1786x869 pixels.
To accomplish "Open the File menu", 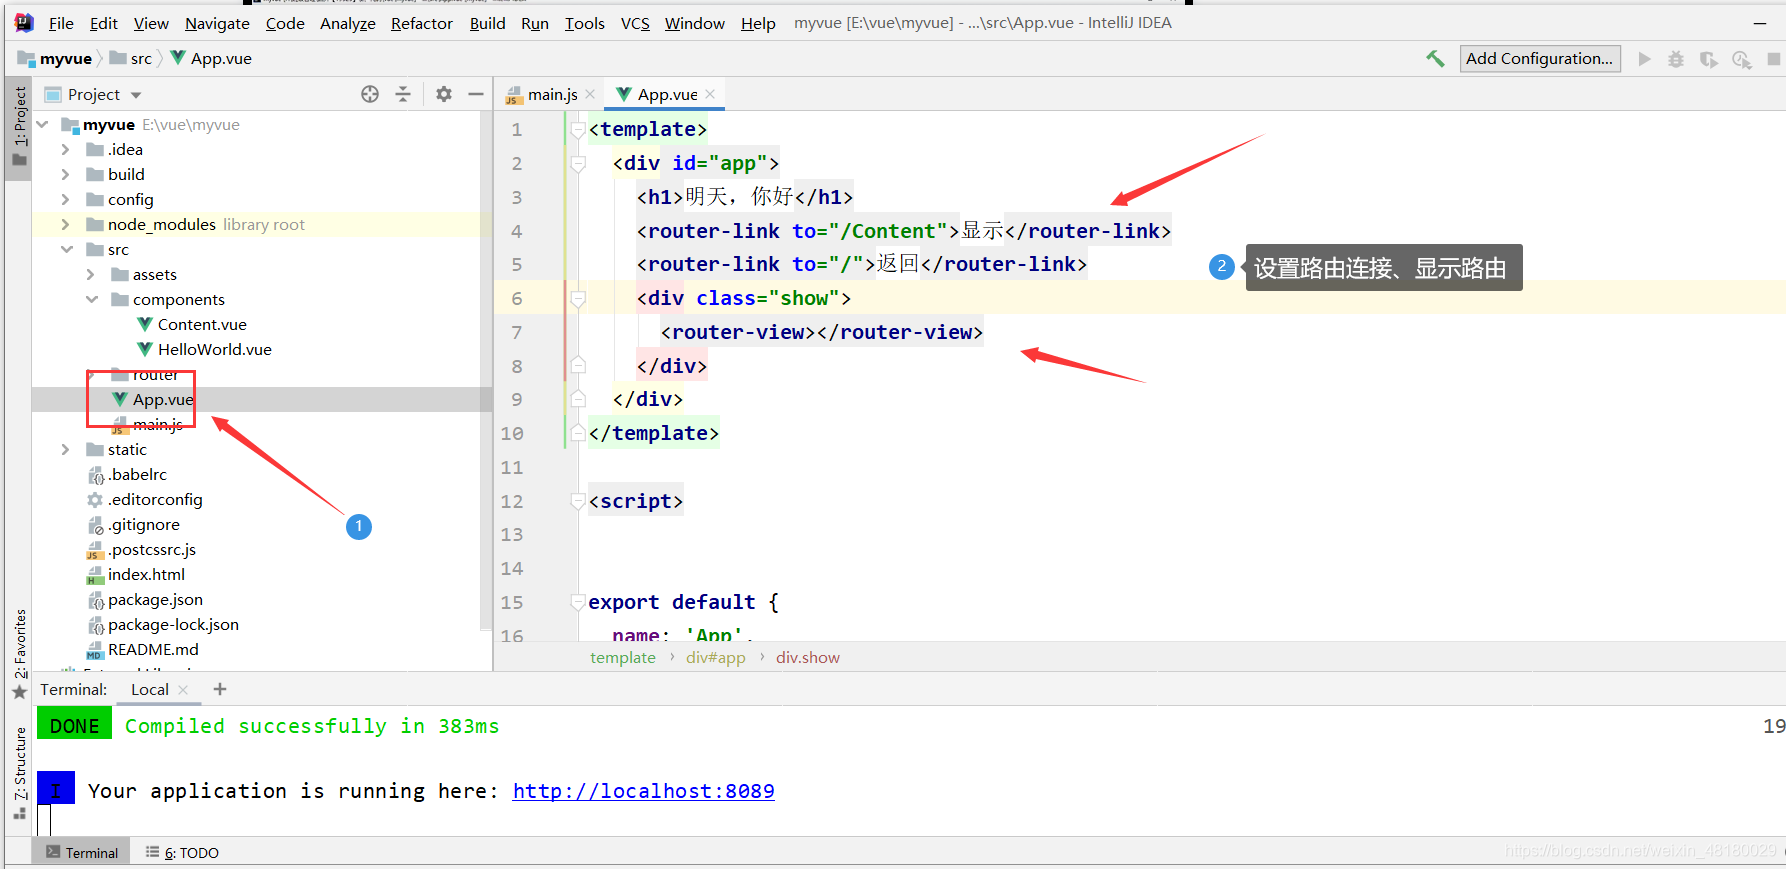I will pos(61,23).
